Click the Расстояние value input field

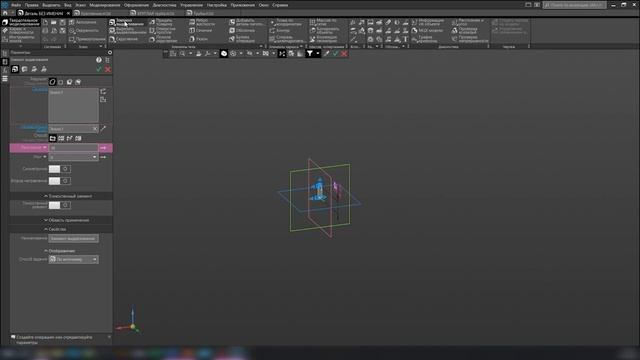pos(73,148)
